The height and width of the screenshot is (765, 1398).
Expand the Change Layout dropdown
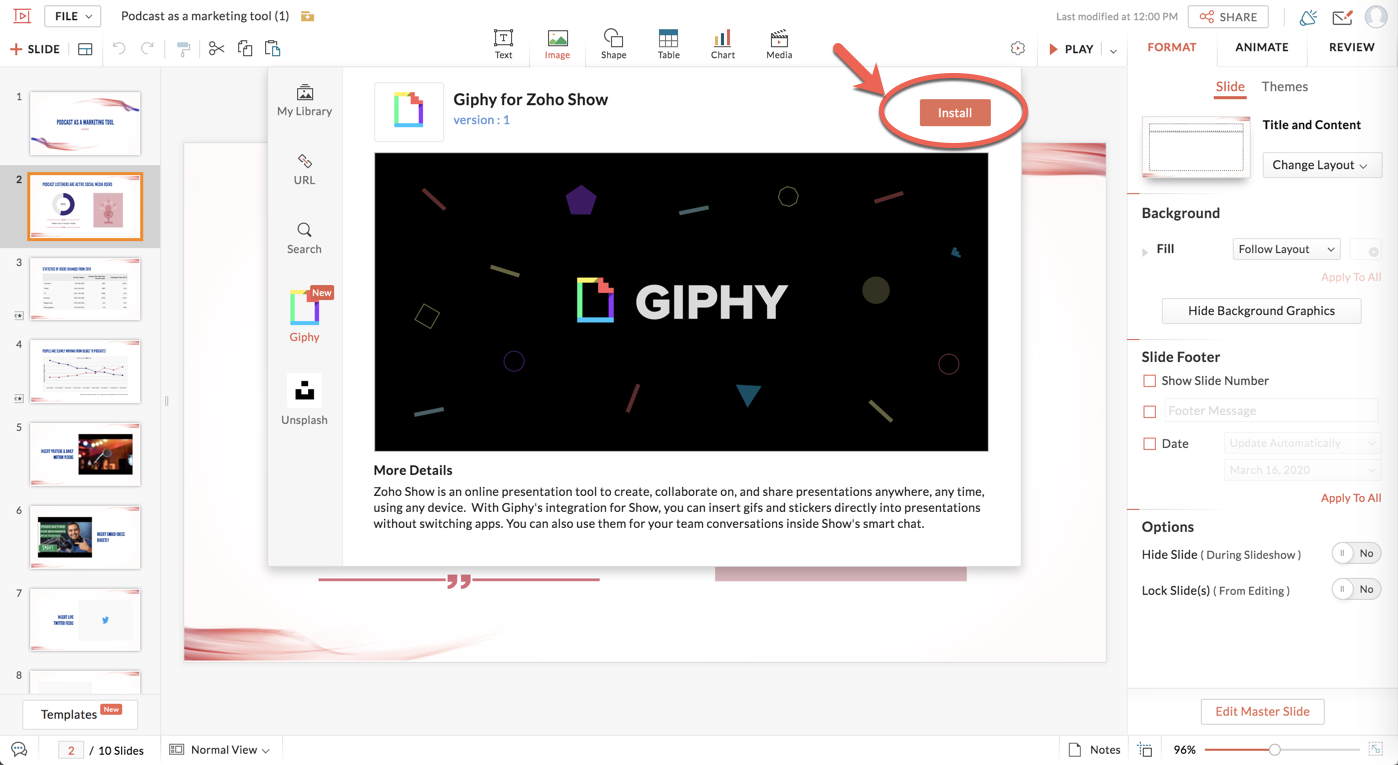[x=1322, y=165]
